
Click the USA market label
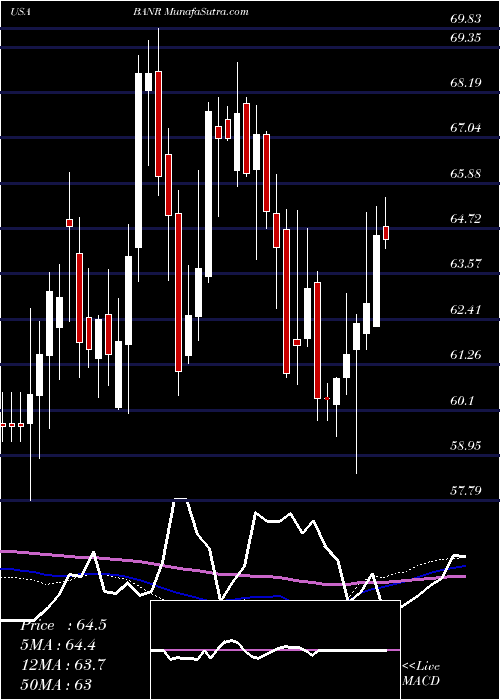20,12
